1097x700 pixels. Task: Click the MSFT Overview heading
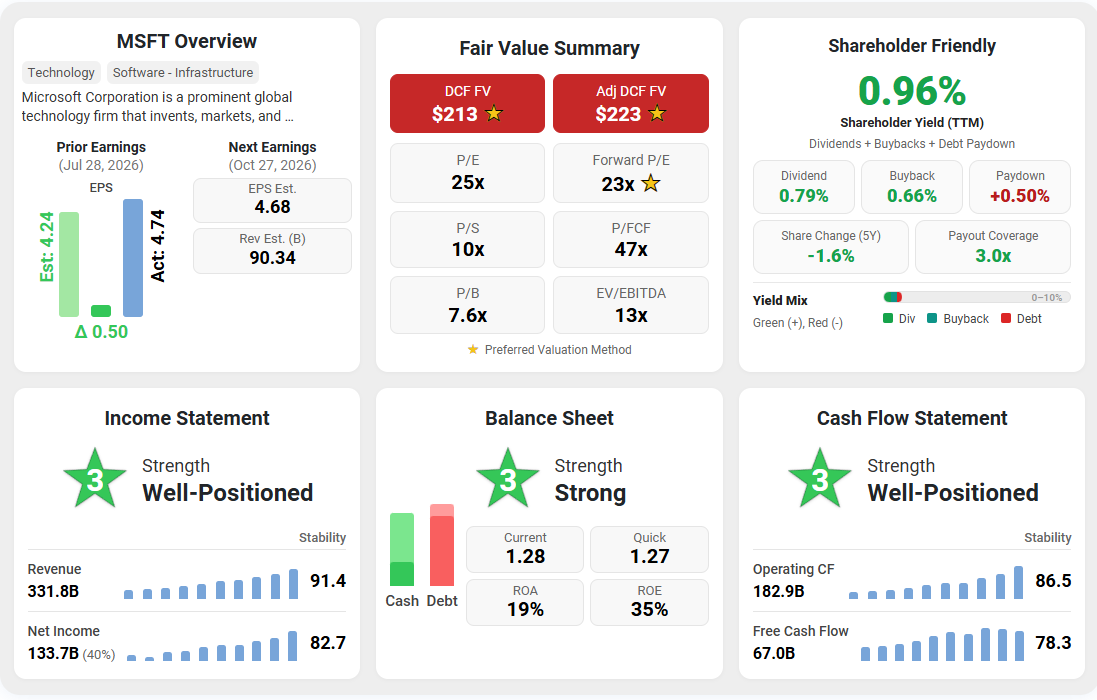186,41
